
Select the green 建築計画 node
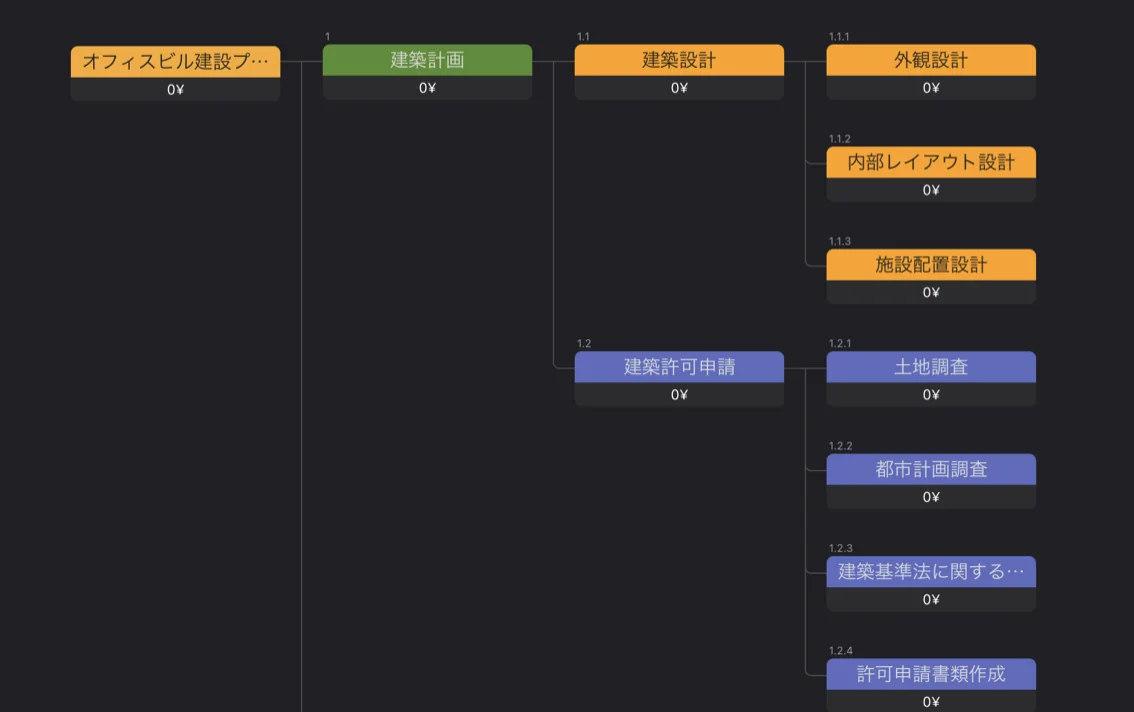(x=427, y=60)
